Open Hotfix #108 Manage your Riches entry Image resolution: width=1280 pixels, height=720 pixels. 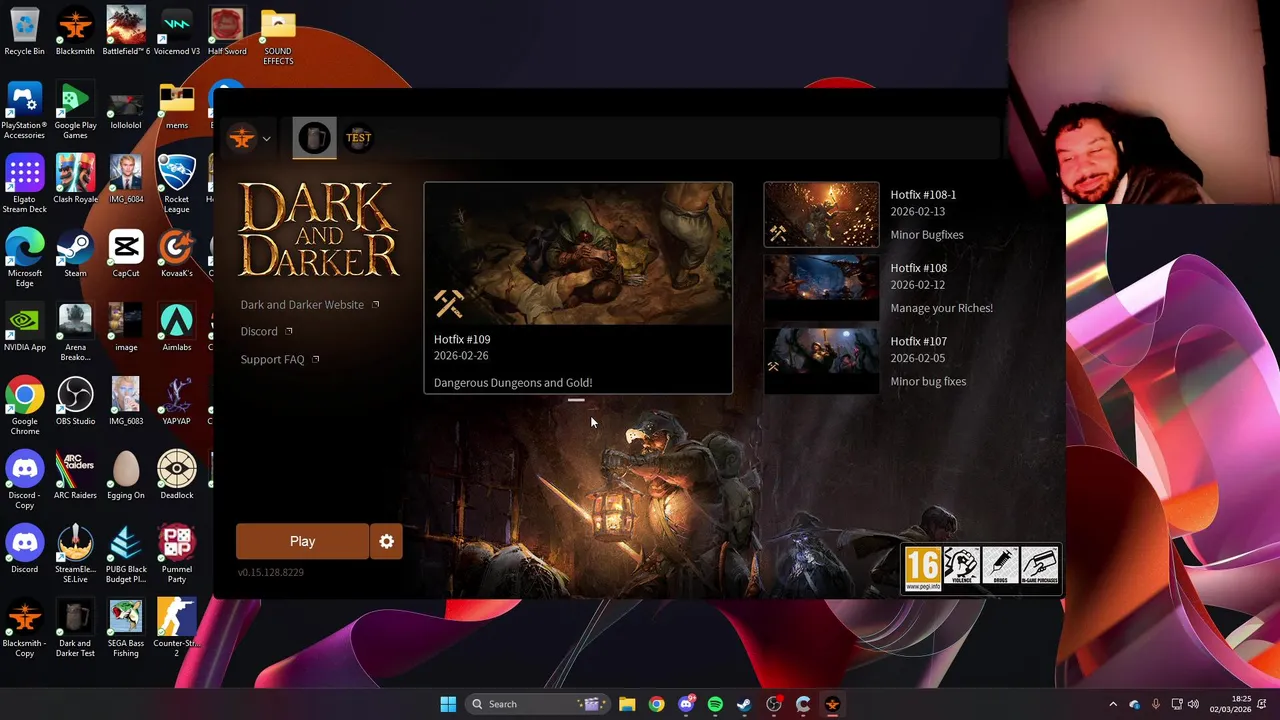[879, 288]
